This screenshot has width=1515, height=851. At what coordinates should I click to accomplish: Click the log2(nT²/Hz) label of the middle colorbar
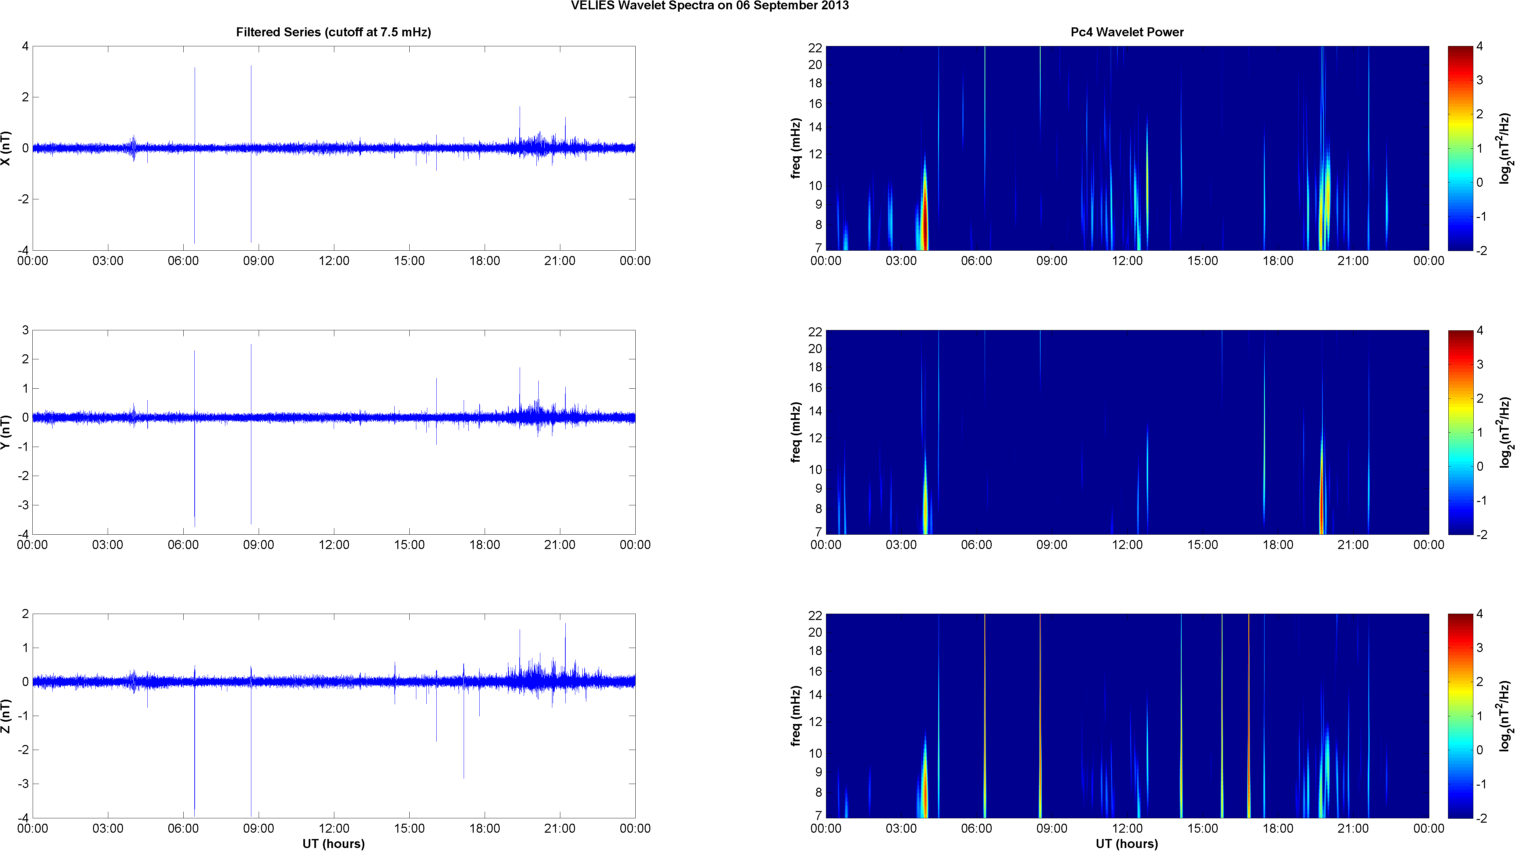tap(1504, 432)
